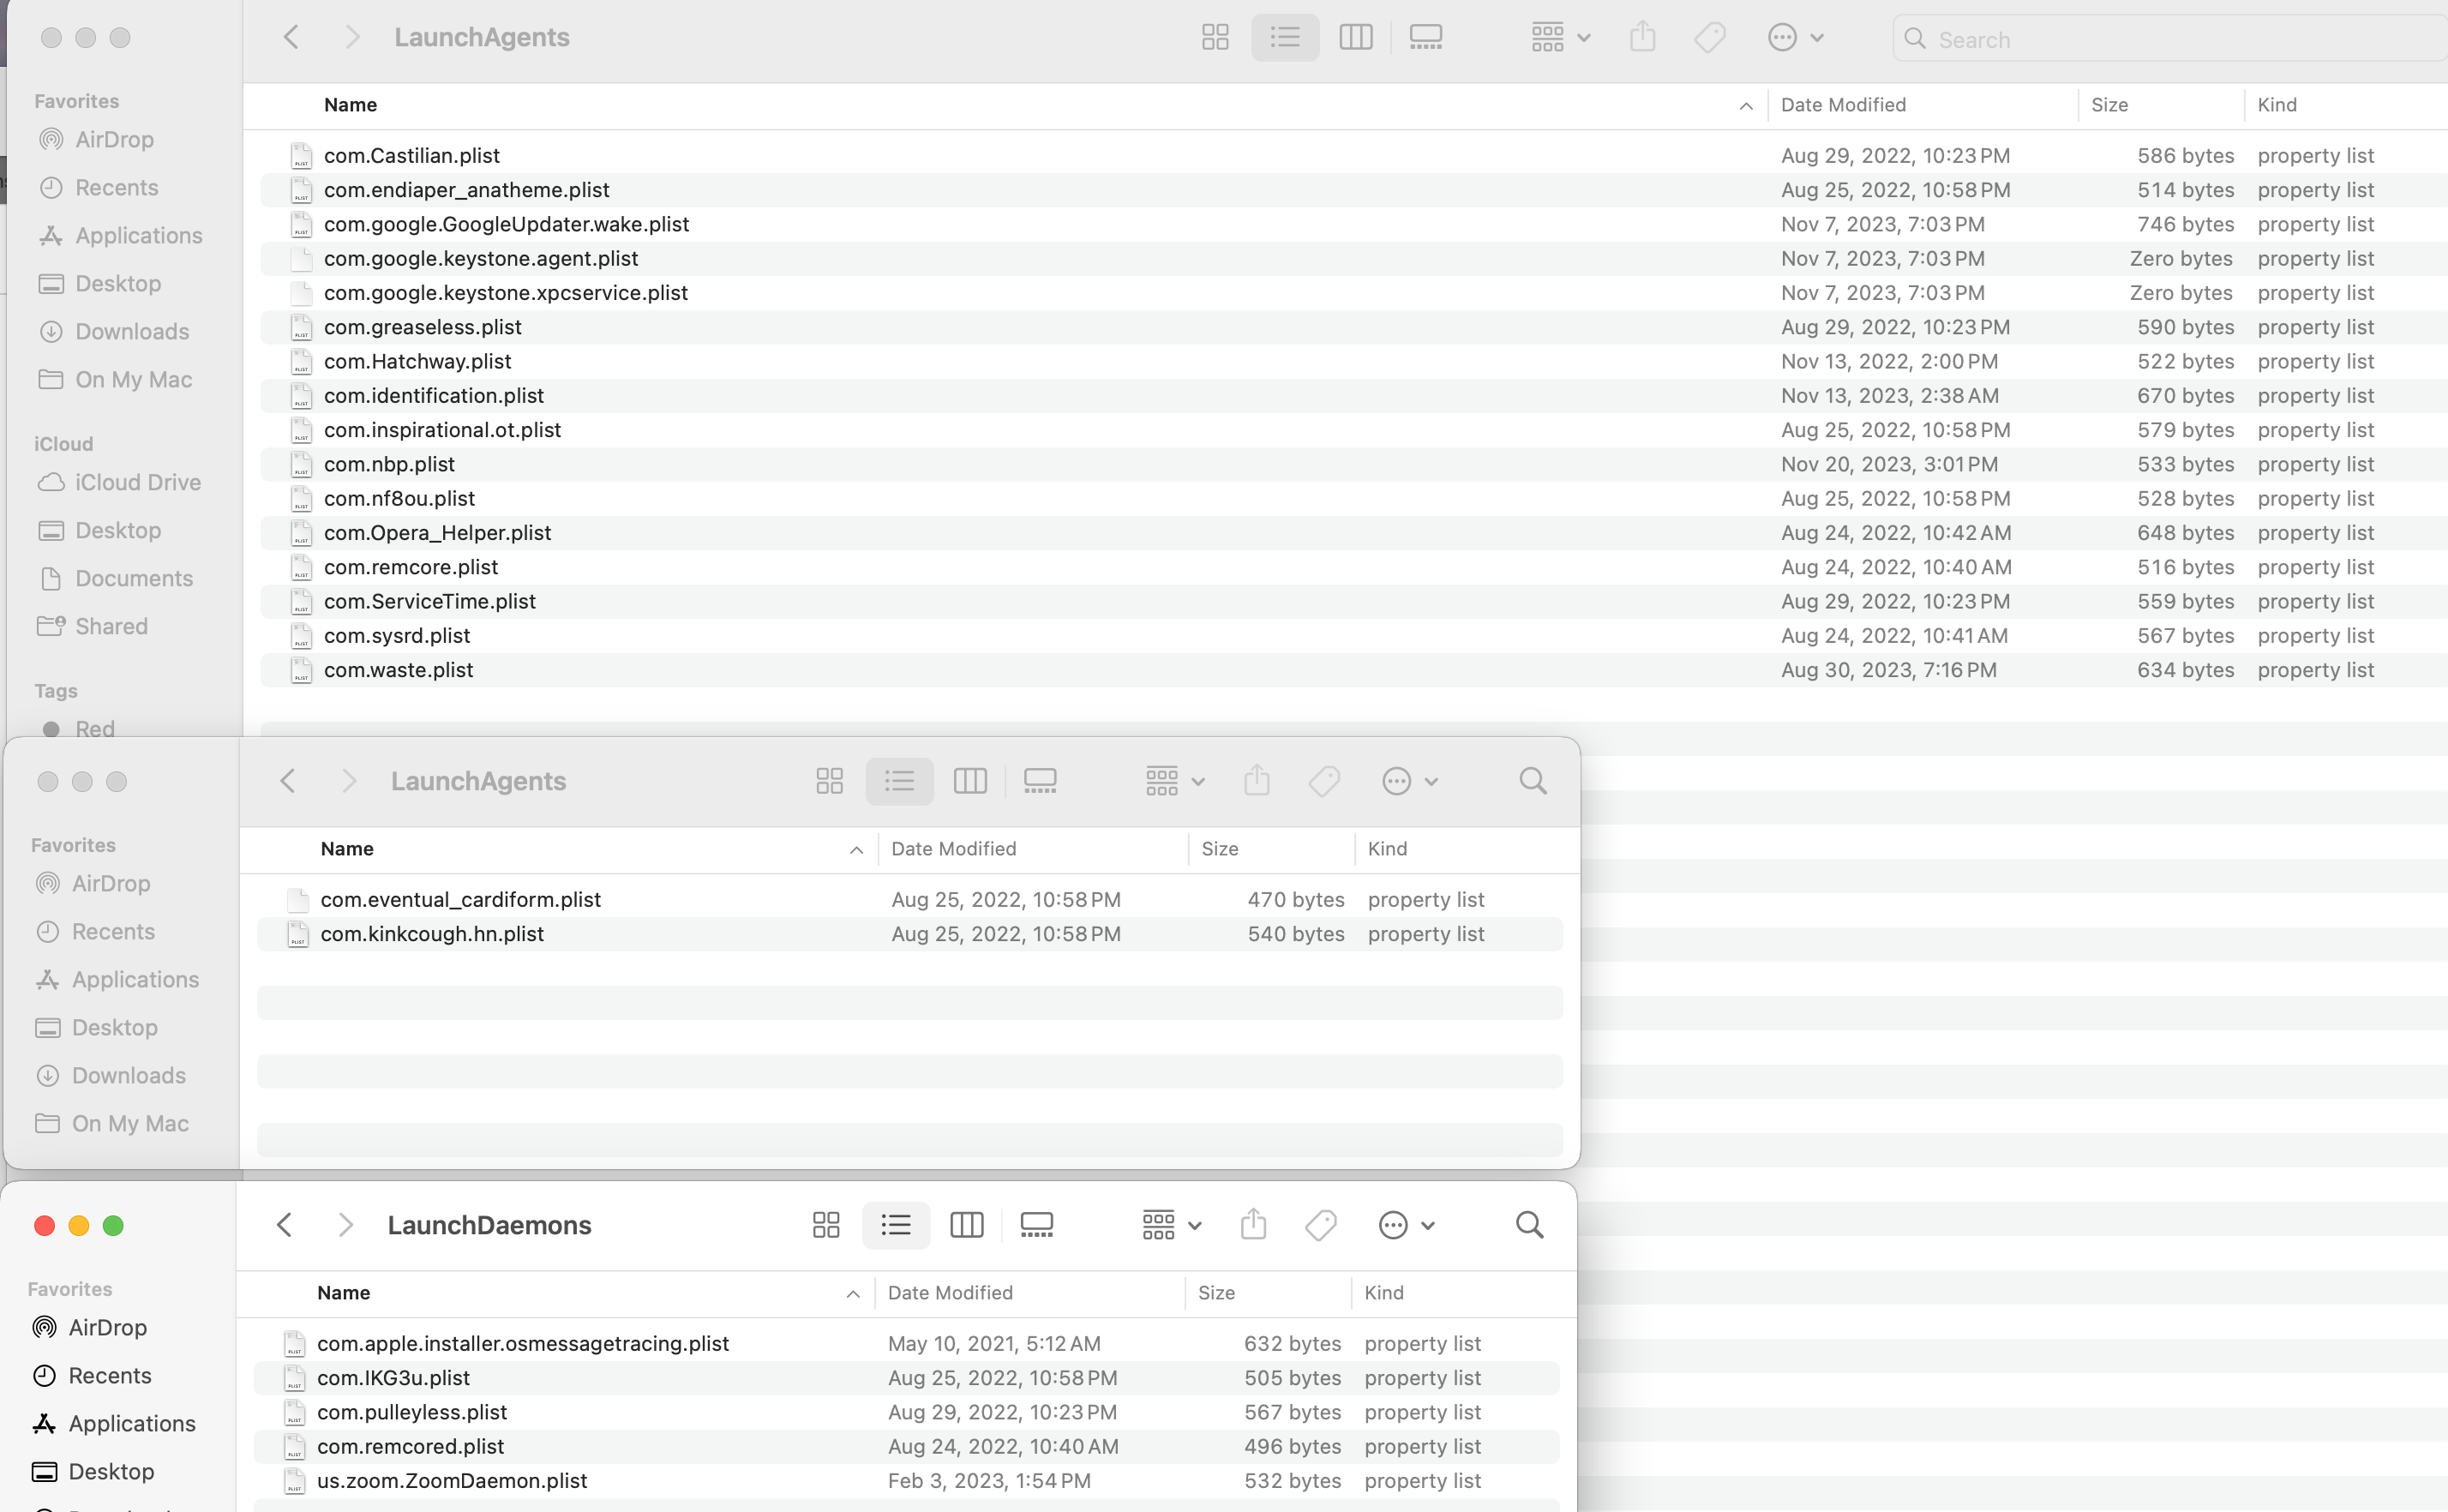Choose gallery view in top LaunchAgents window
Screen dimensions: 2448x1512
1425,38
